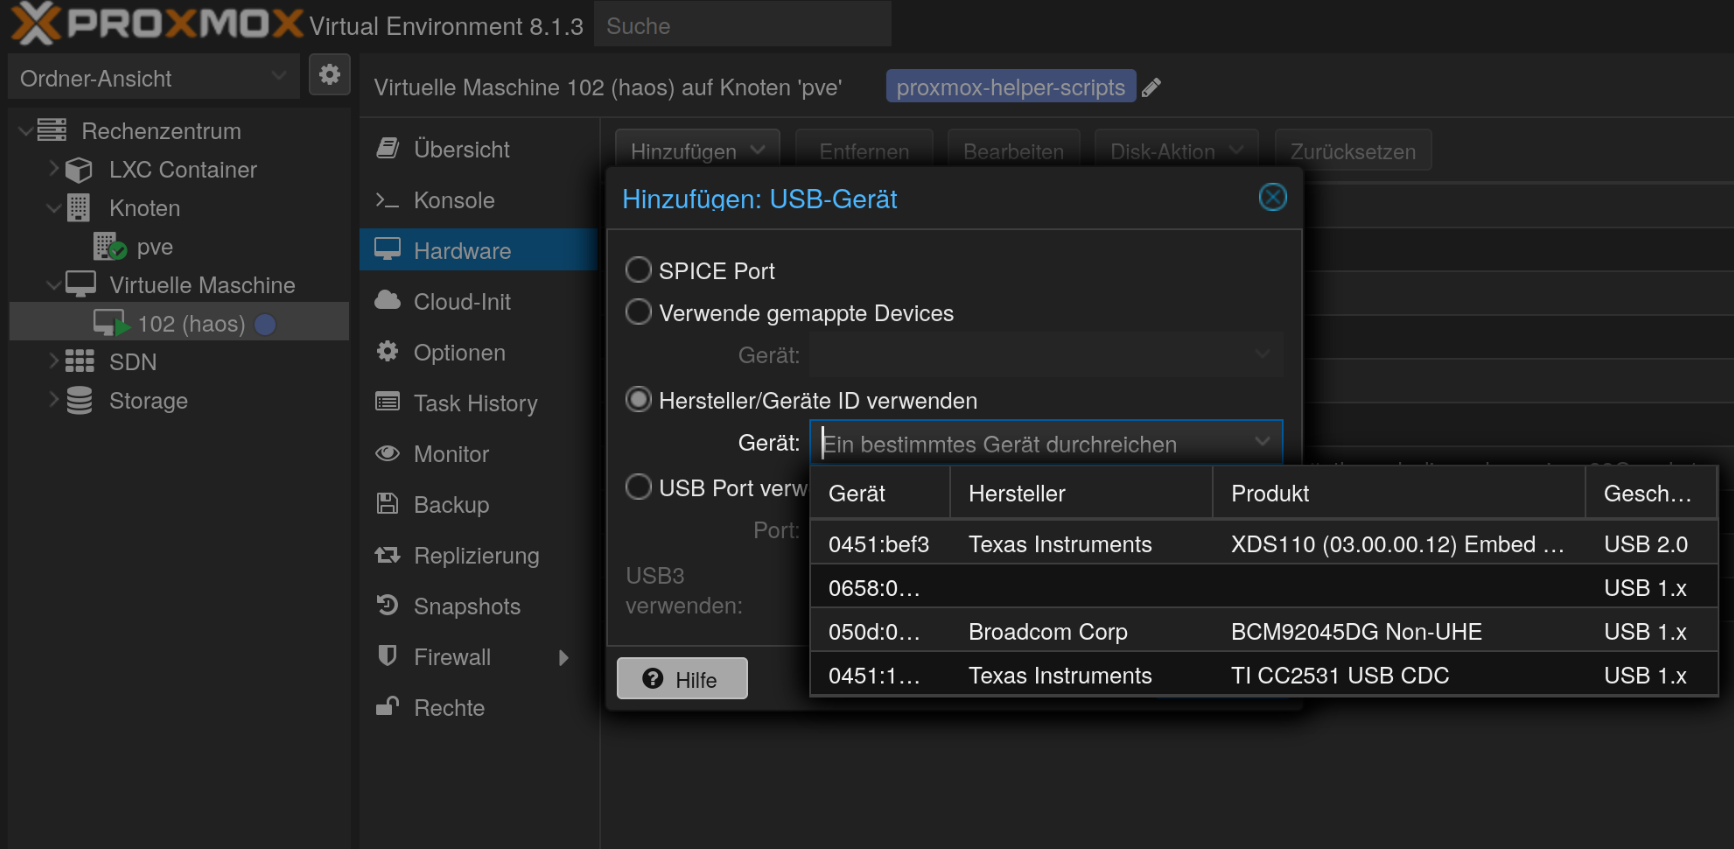Click the Konsole prompt icon
This screenshot has width=1734, height=849.
coord(388,200)
